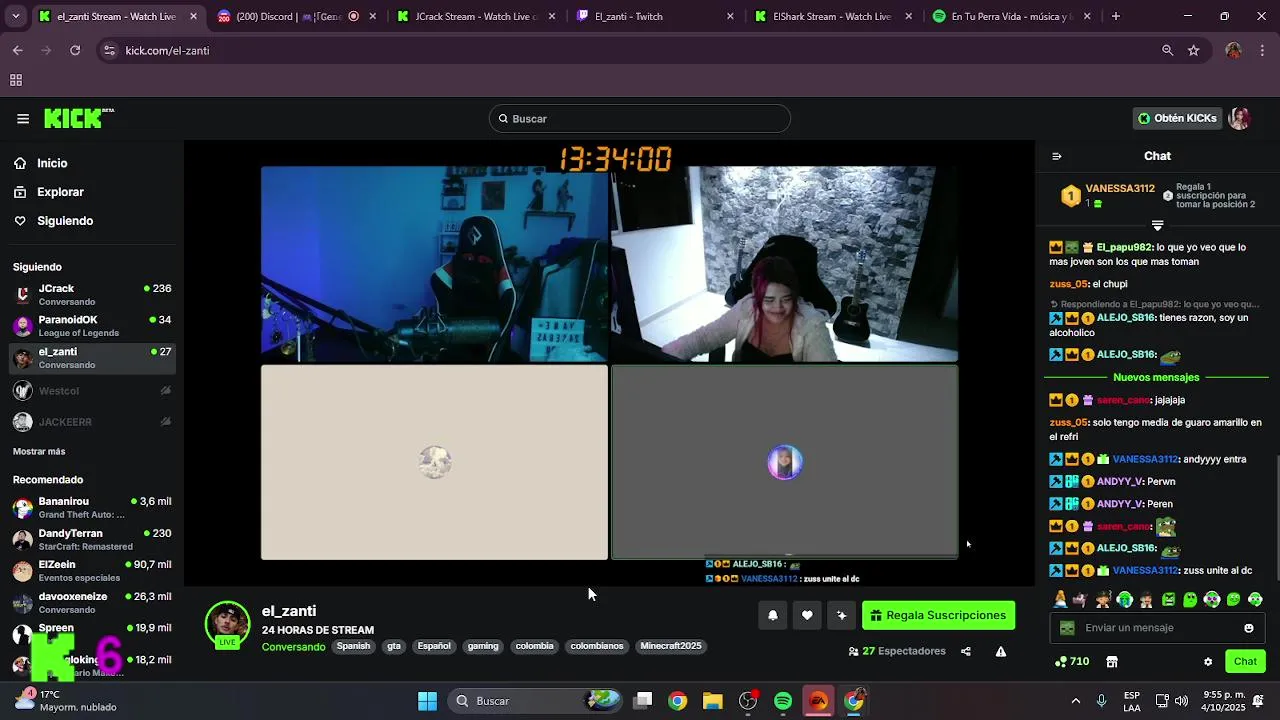This screenshot has height=720, width=1280.
Task: Open davooxeneize recommended channel
Action: point(92,603)
